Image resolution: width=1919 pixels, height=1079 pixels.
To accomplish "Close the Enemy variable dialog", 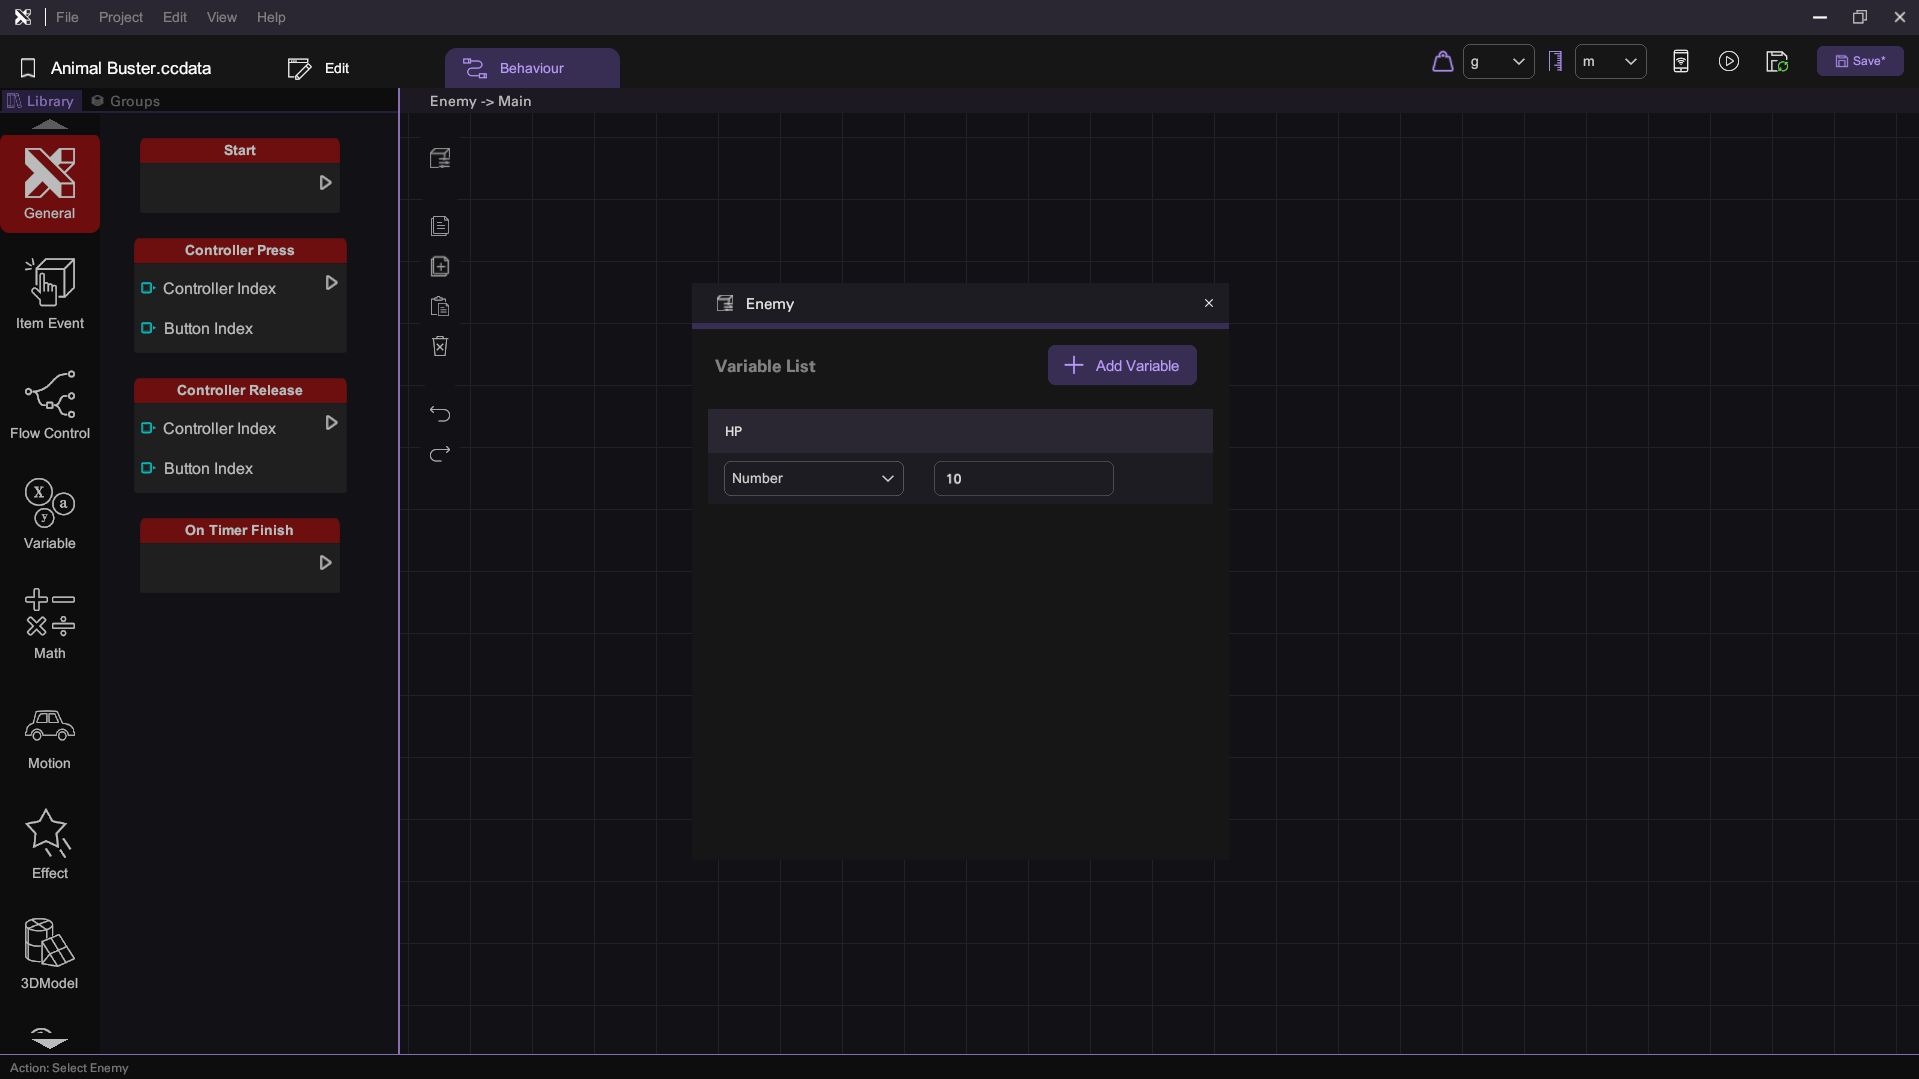I will click(x=1208, y=303).
